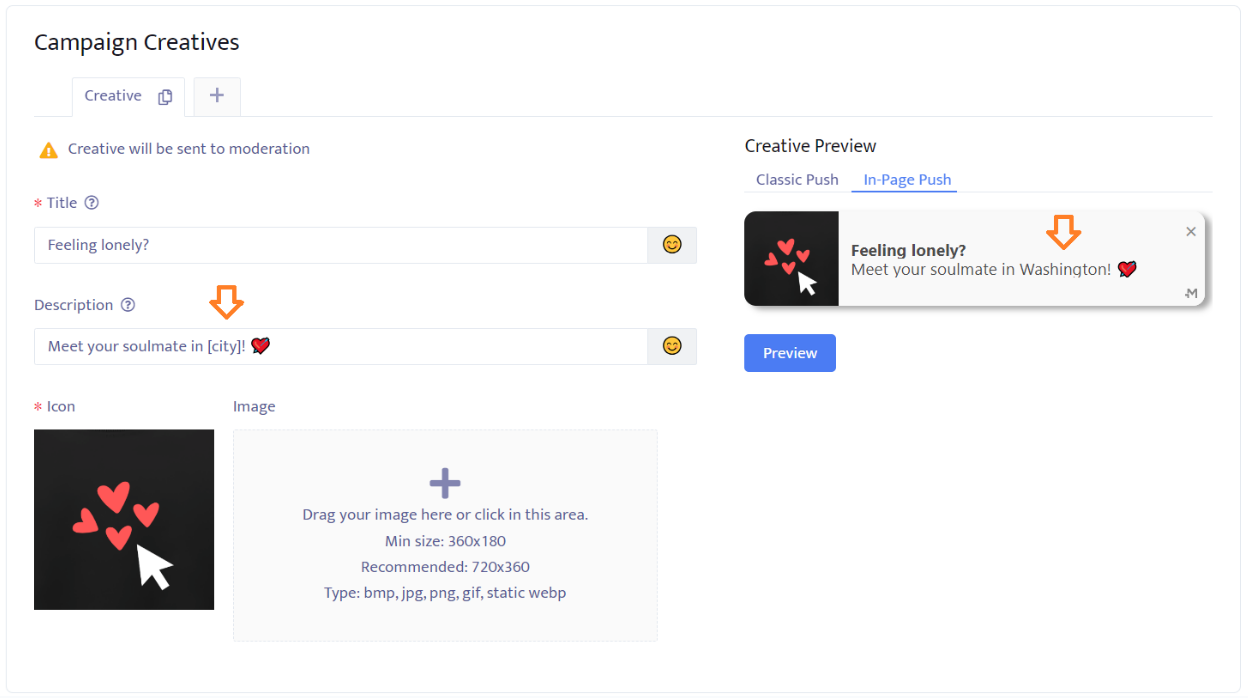
Task: Click the preview text "Meet your soulmate in Washington!"
Action: click(981, 270)
